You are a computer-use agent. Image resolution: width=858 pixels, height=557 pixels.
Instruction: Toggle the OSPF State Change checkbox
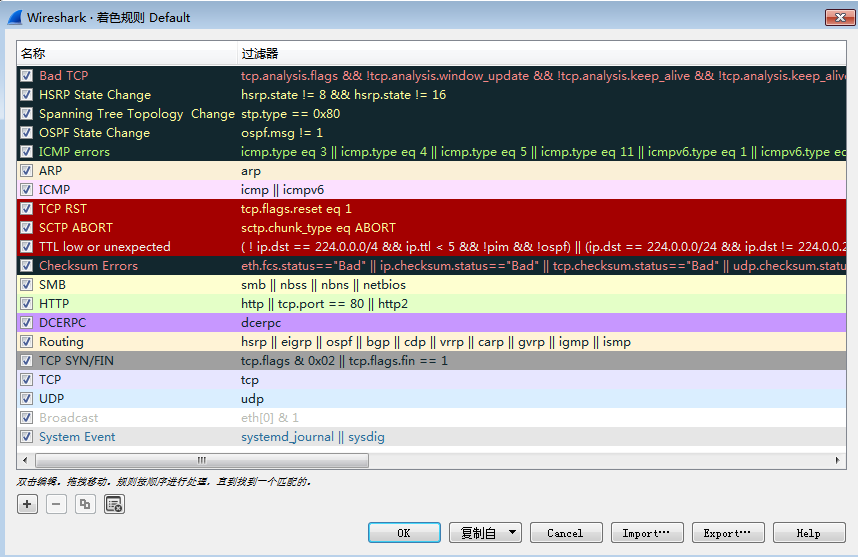(x=26, y=132)
